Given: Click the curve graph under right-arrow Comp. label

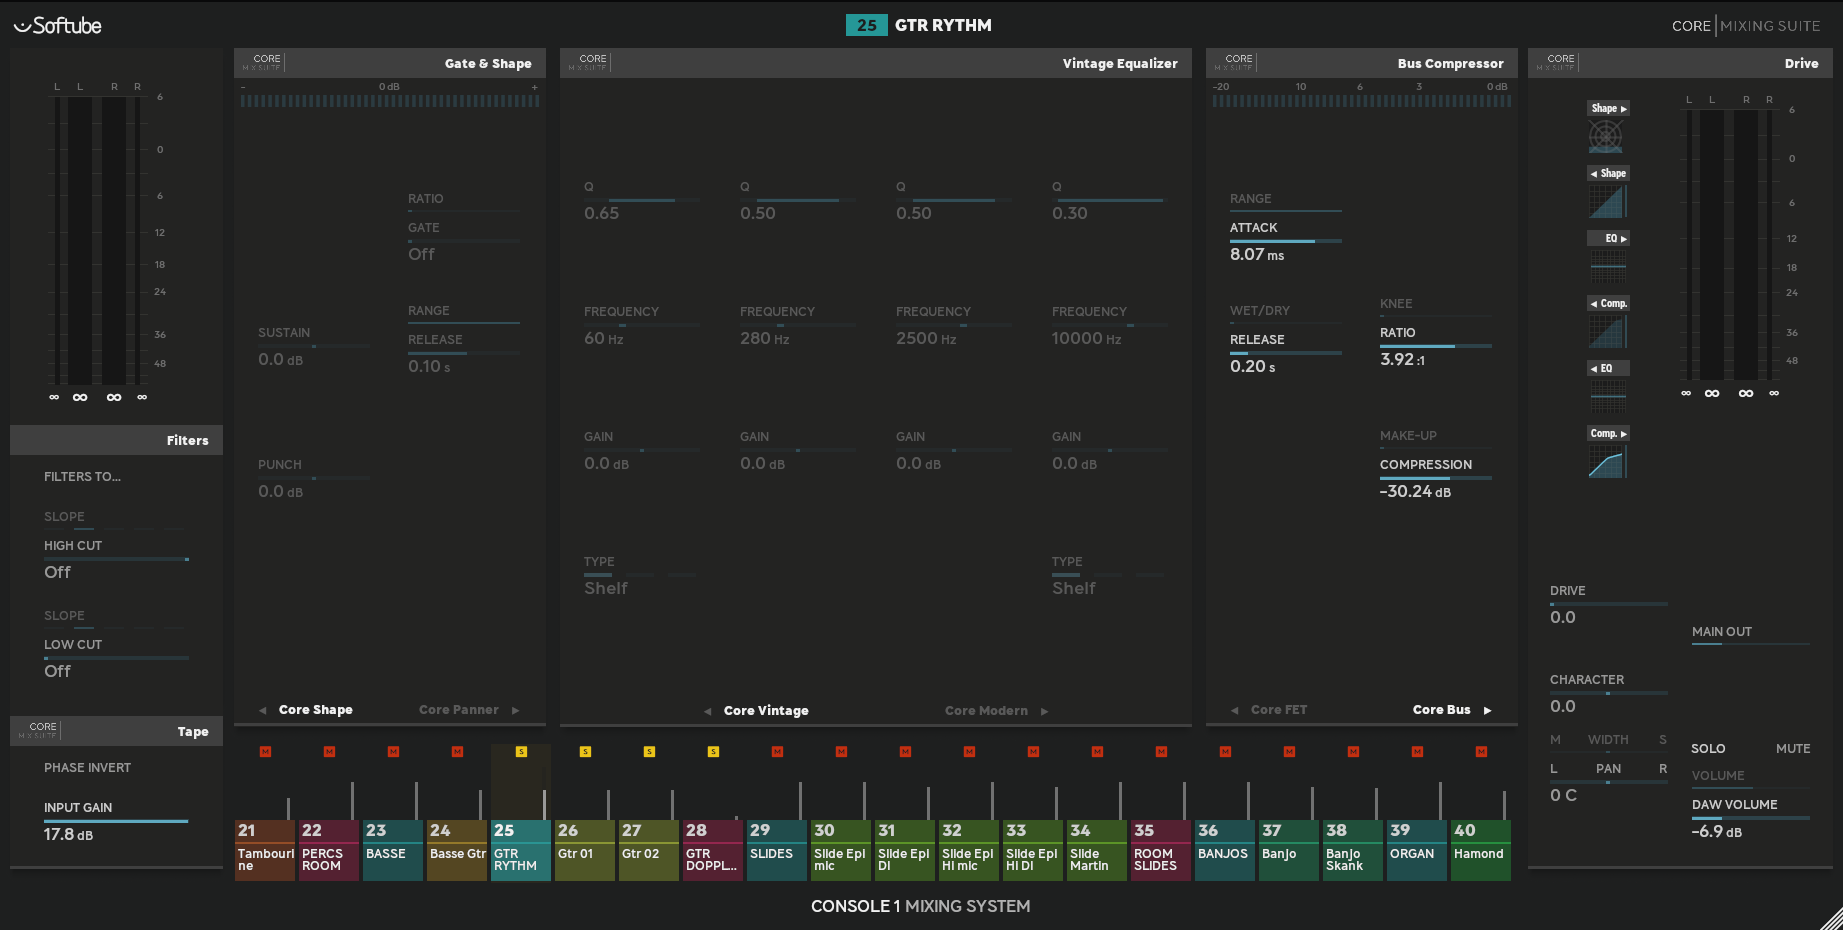Looking at the screenshot, I should click(x=1607, y=462).
